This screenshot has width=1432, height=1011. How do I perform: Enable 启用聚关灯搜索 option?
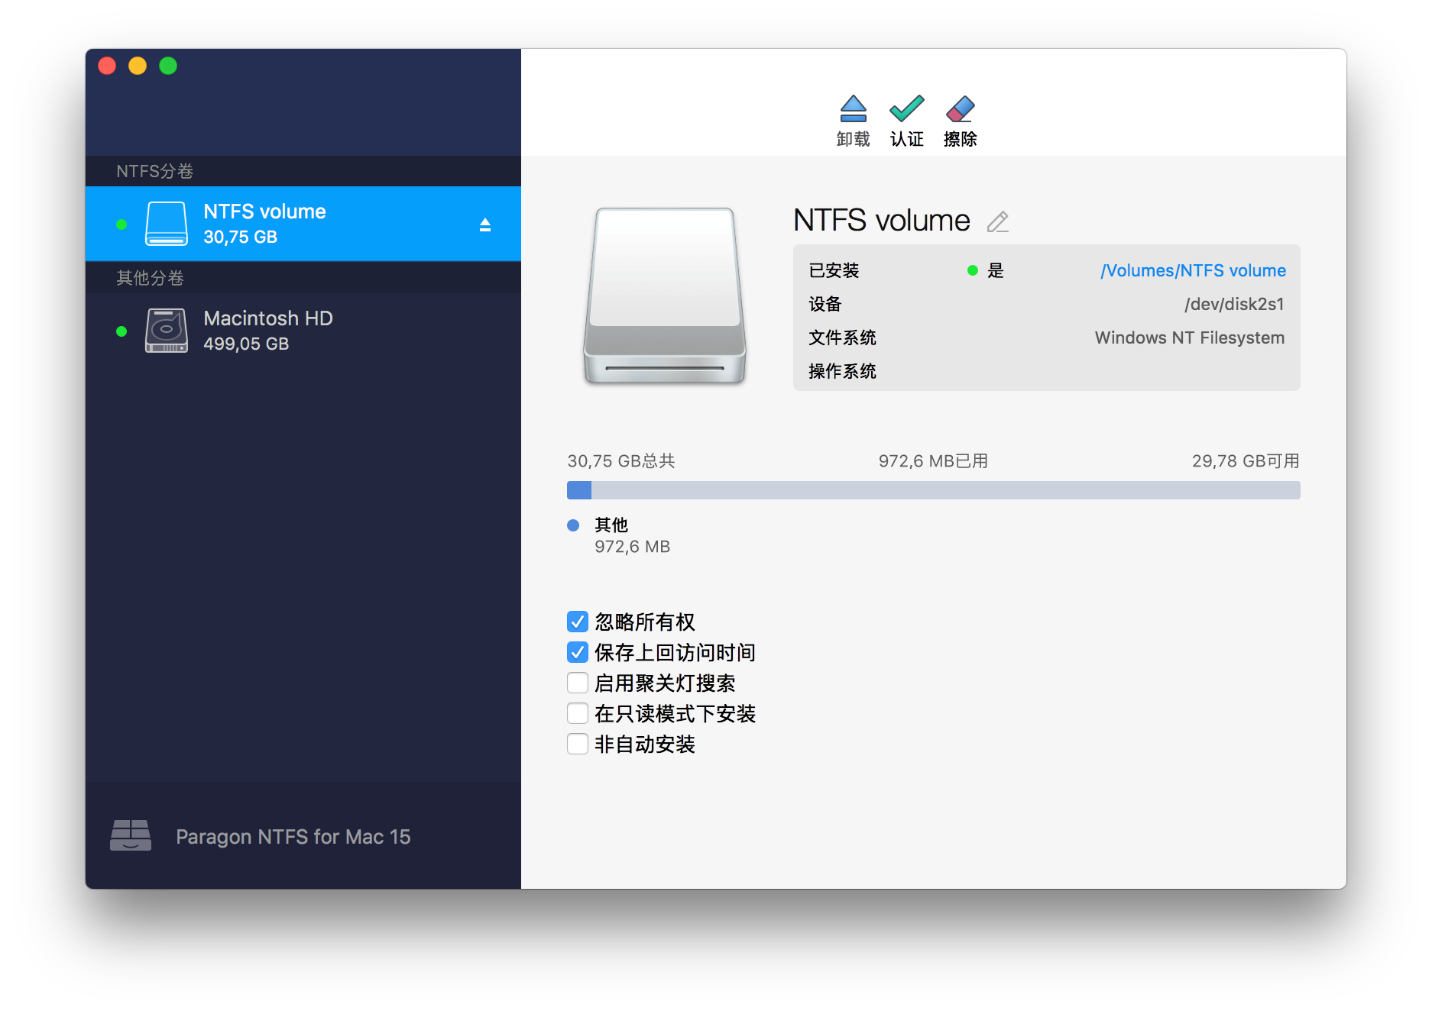coord(577,682)
